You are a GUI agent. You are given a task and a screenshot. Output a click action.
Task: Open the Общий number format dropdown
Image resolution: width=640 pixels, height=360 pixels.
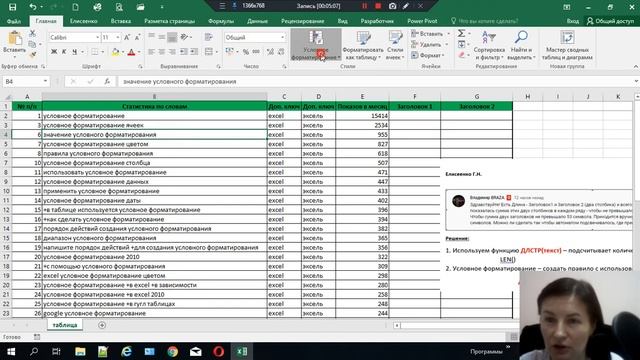coord(282,38)
